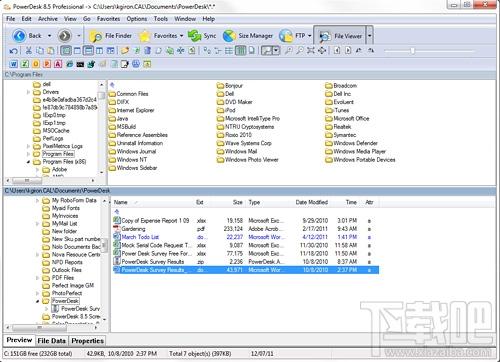500x362 pixels.
Task: Open the viewer zoom mode dropdown arrow
Action: 276,51
